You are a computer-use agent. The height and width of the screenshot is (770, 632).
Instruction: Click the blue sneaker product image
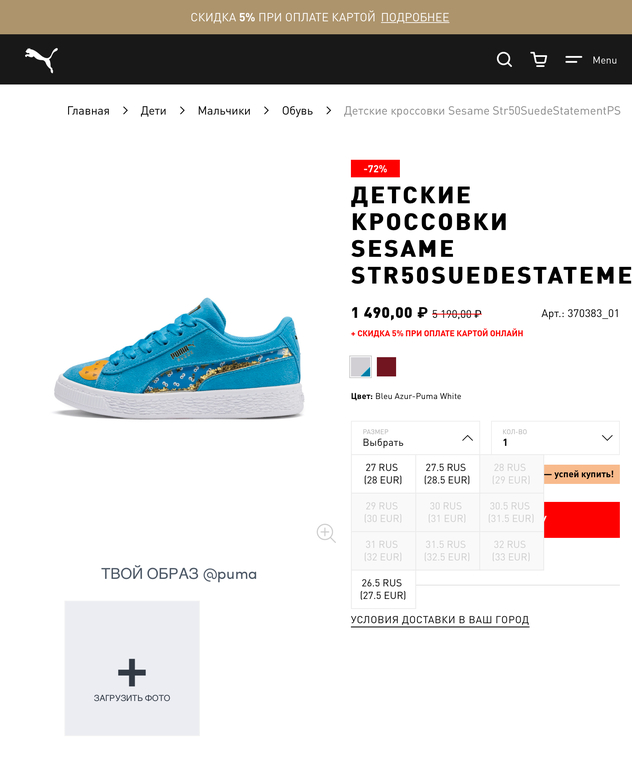tap(179, 358)
